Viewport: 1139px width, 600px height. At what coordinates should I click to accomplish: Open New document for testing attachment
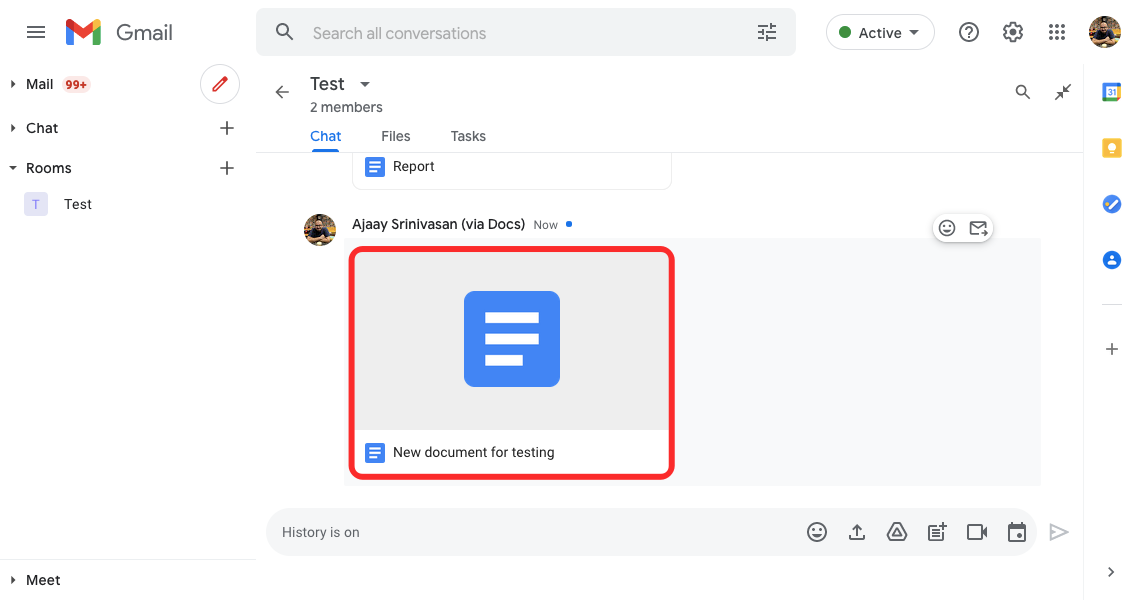point(511,362)
